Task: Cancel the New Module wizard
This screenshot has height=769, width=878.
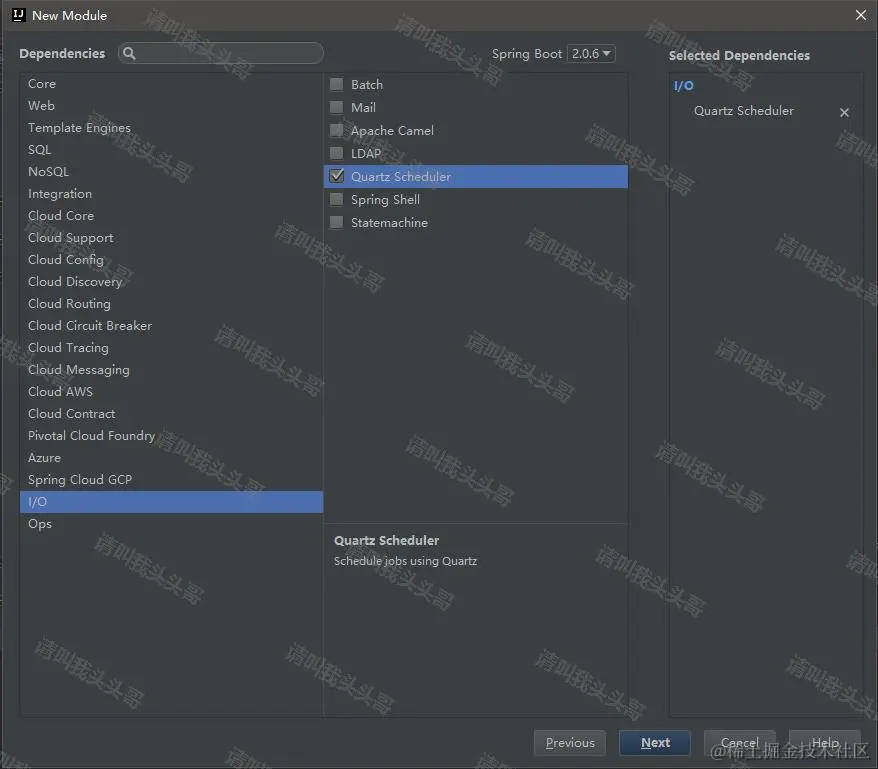Action: tap(740, 743)
